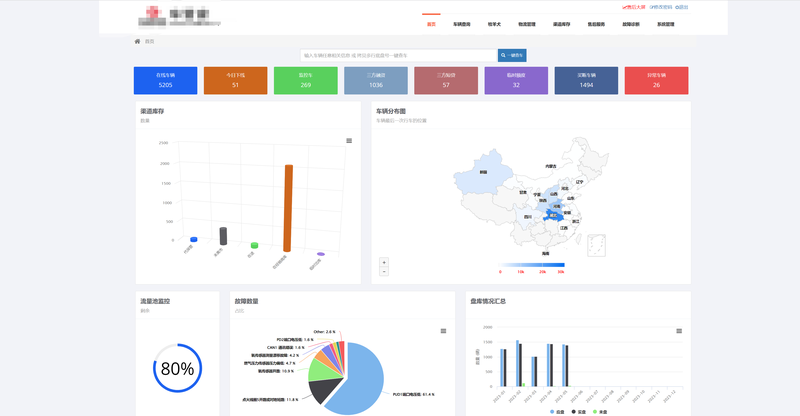The height and width of the screenshot is (416, 800).
Task: Toggle the black 实盘 legend series
Action: click(x=579, y=411)
